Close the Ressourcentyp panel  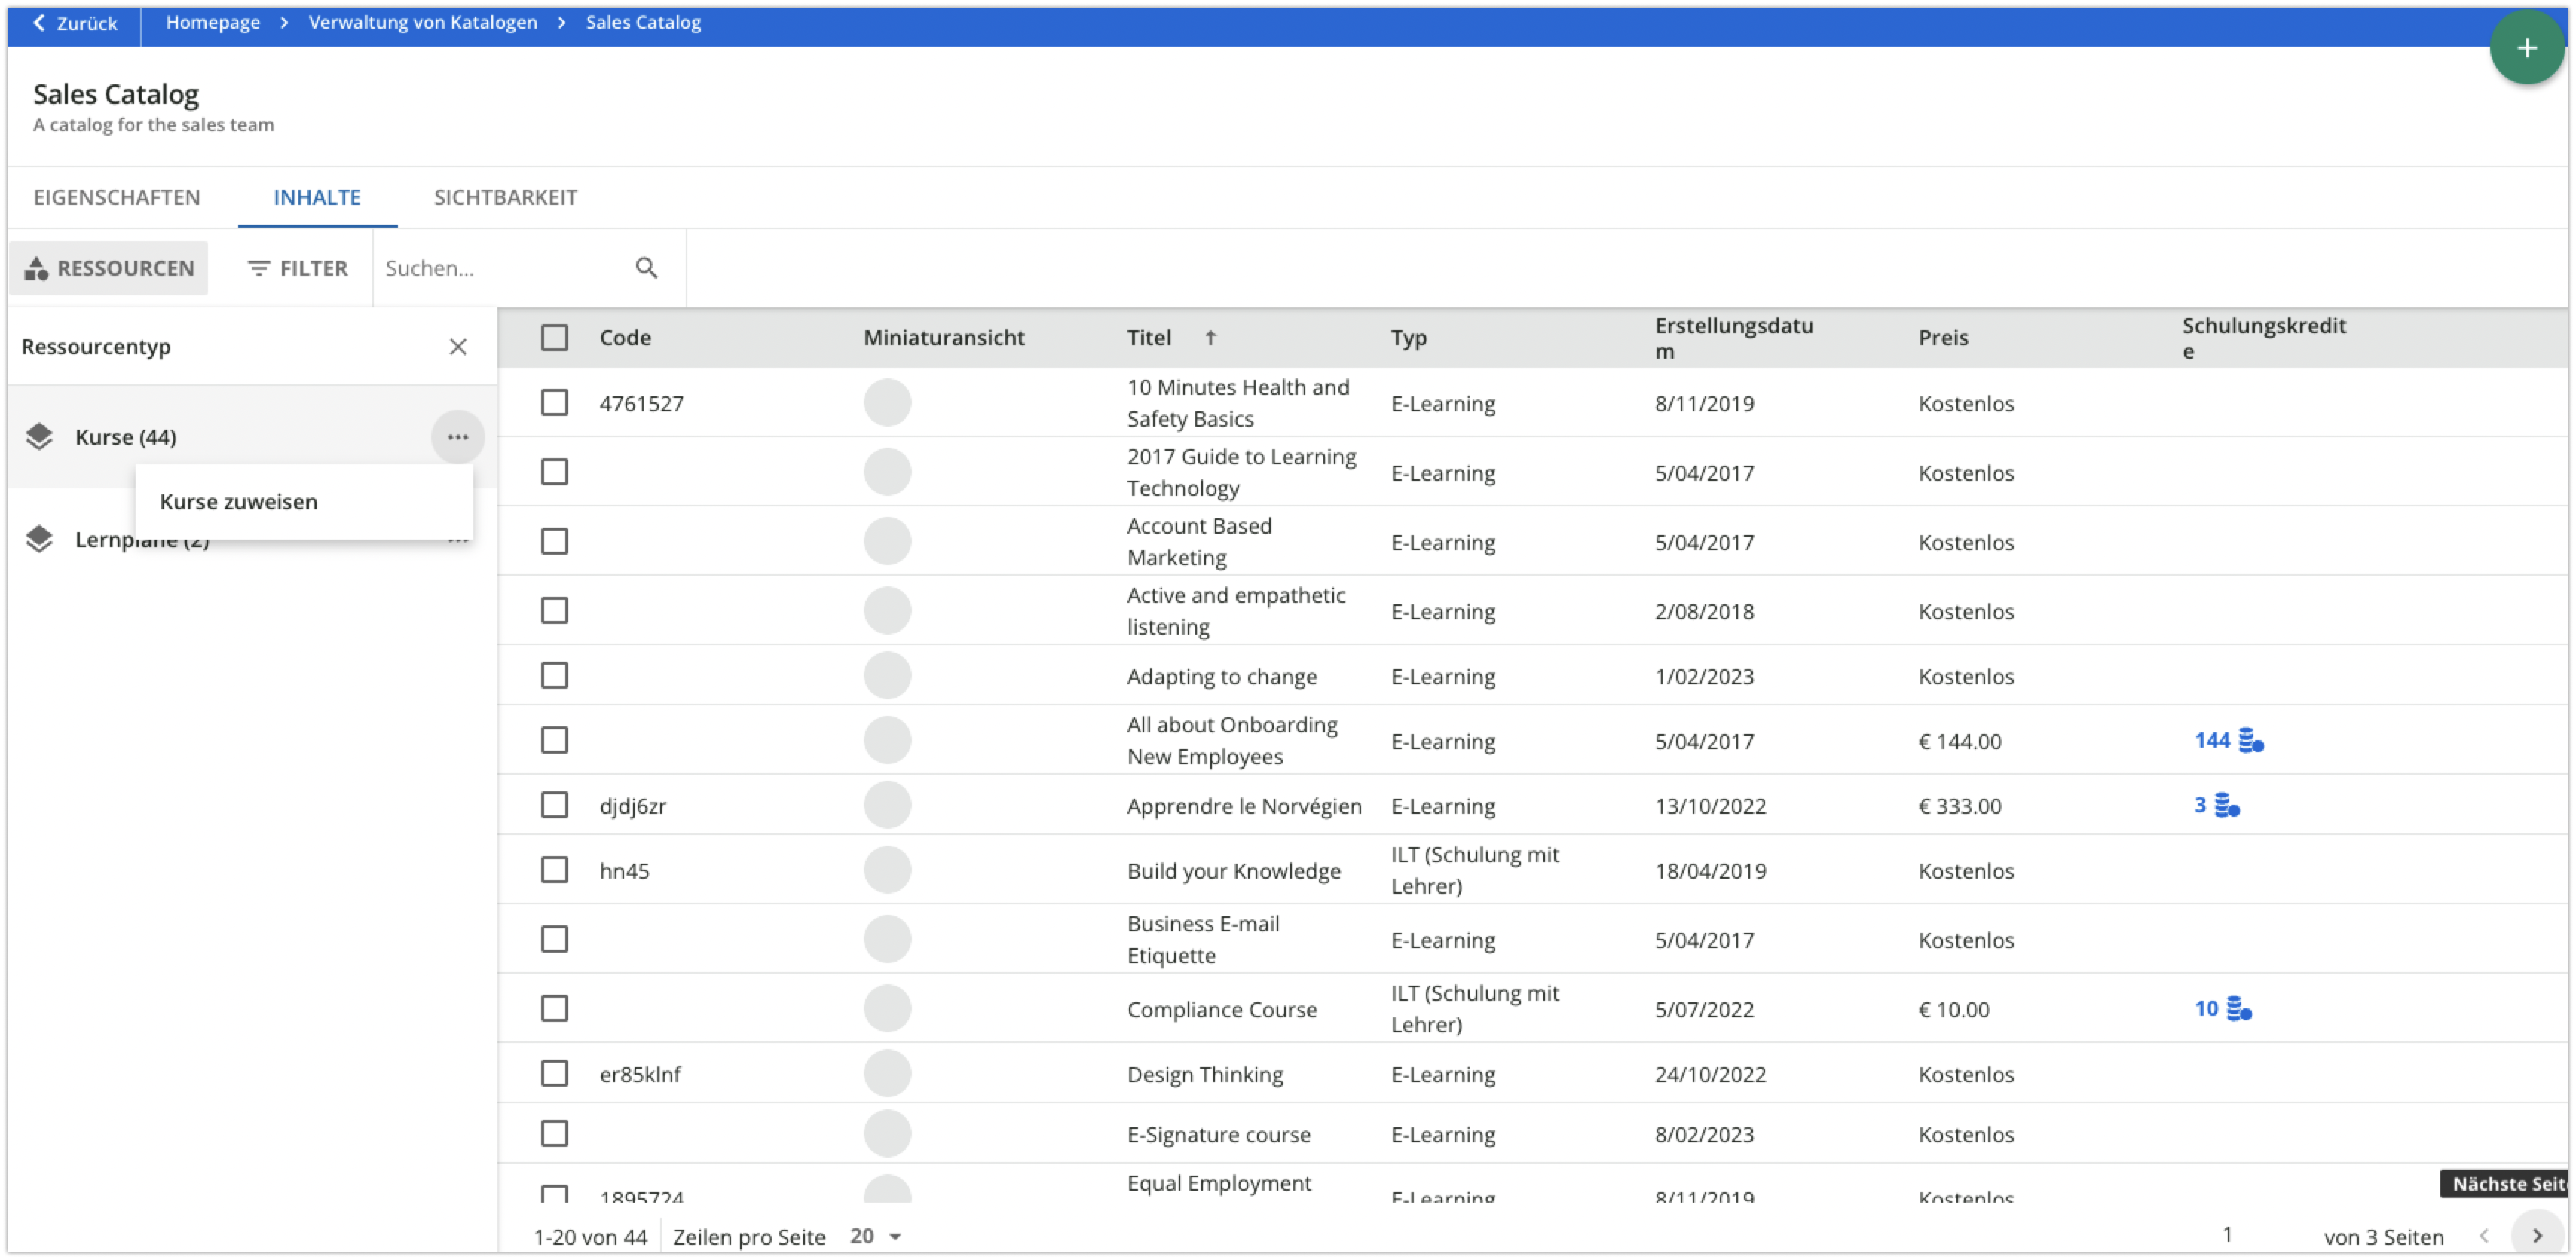pyautogui.click(x=458, y=347)
